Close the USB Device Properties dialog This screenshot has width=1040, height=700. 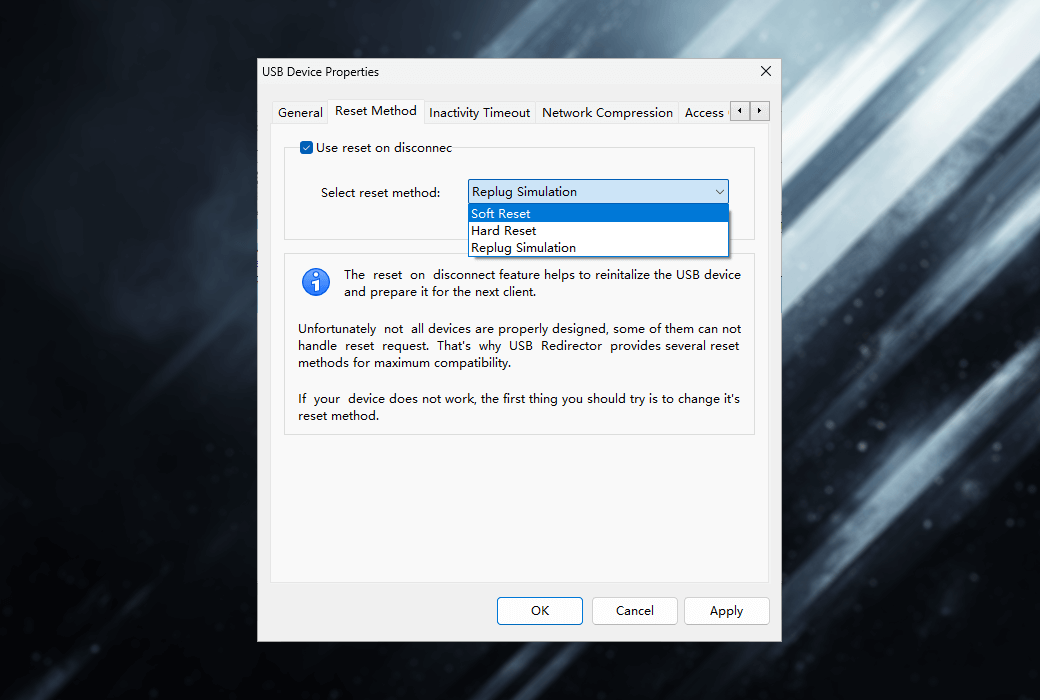pyautogui.click(x=766, y=72)
